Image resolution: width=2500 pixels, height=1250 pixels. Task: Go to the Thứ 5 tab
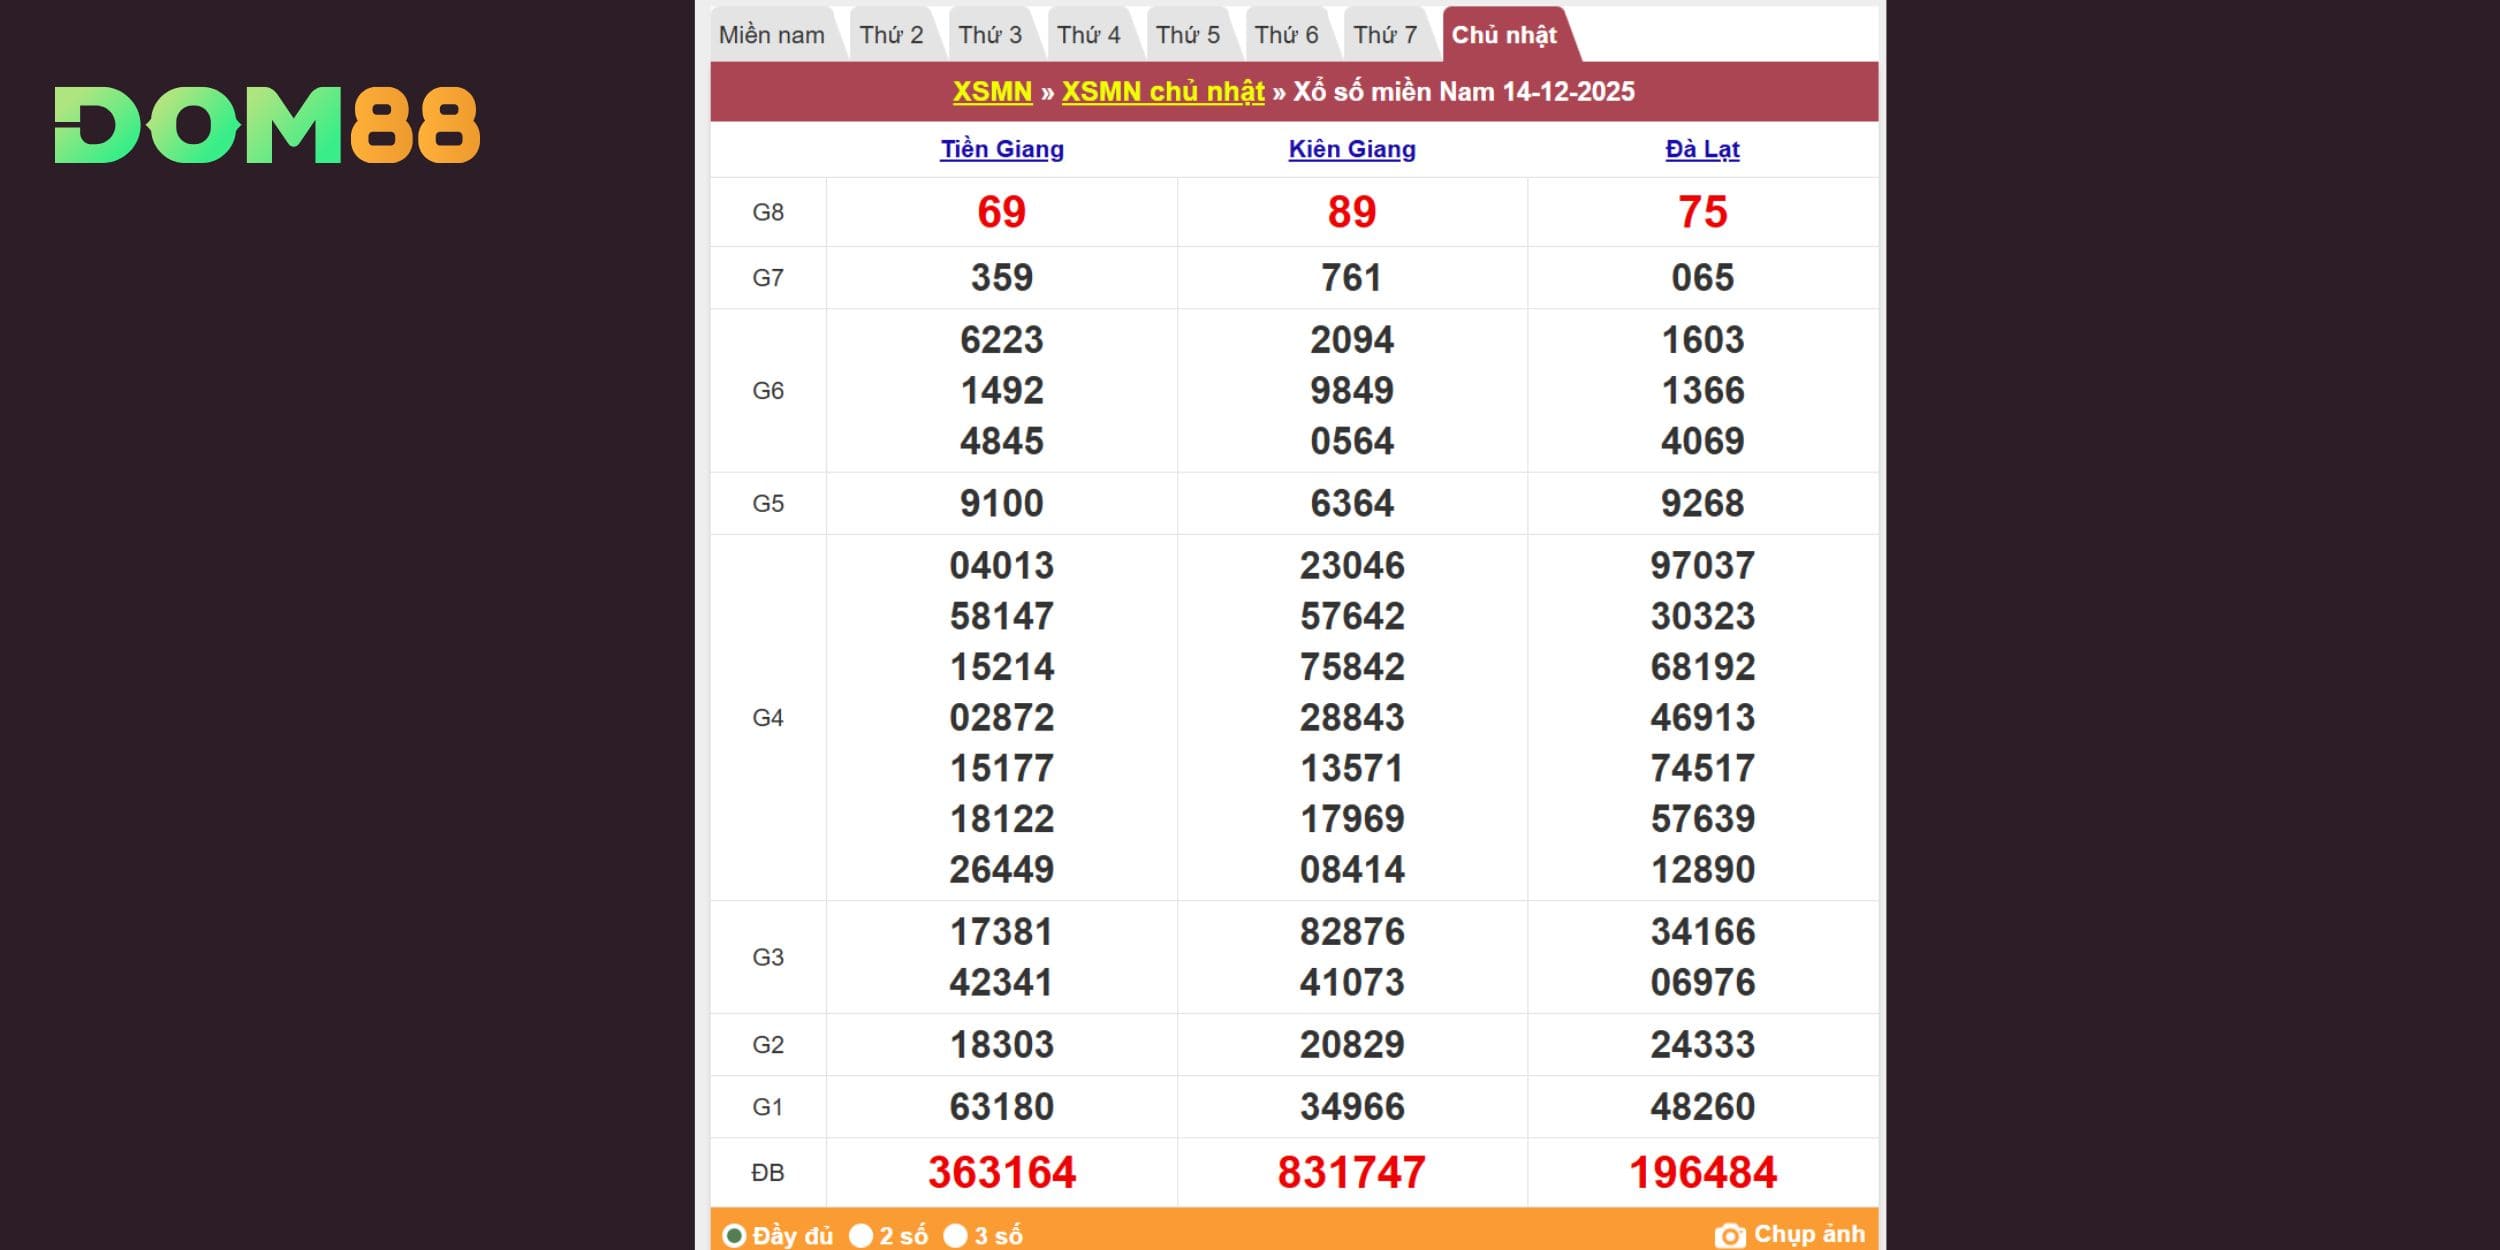tap(1187, 35)
